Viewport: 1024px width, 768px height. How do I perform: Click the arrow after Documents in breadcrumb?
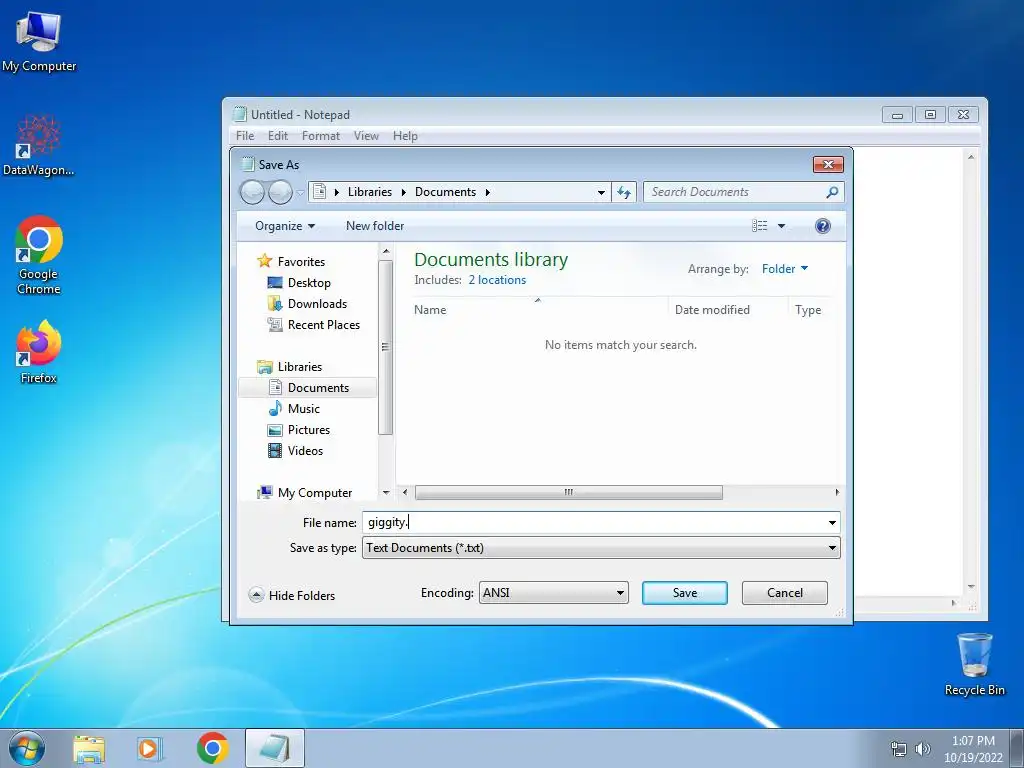[x=487, y=192]
